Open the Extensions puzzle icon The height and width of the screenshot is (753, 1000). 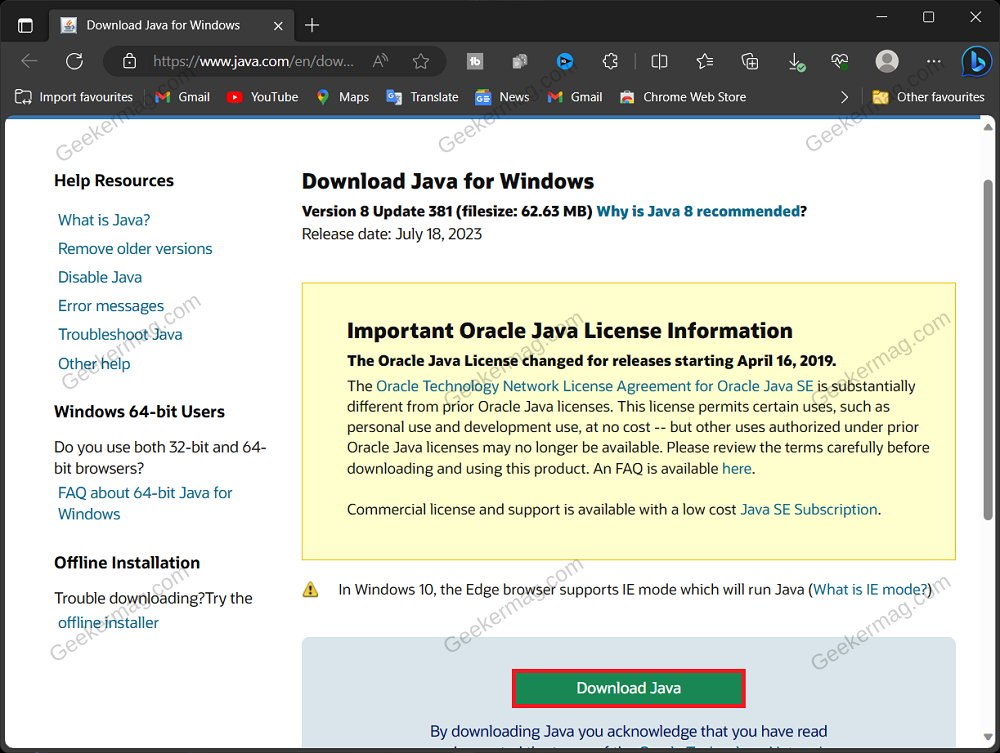[610, 61]
